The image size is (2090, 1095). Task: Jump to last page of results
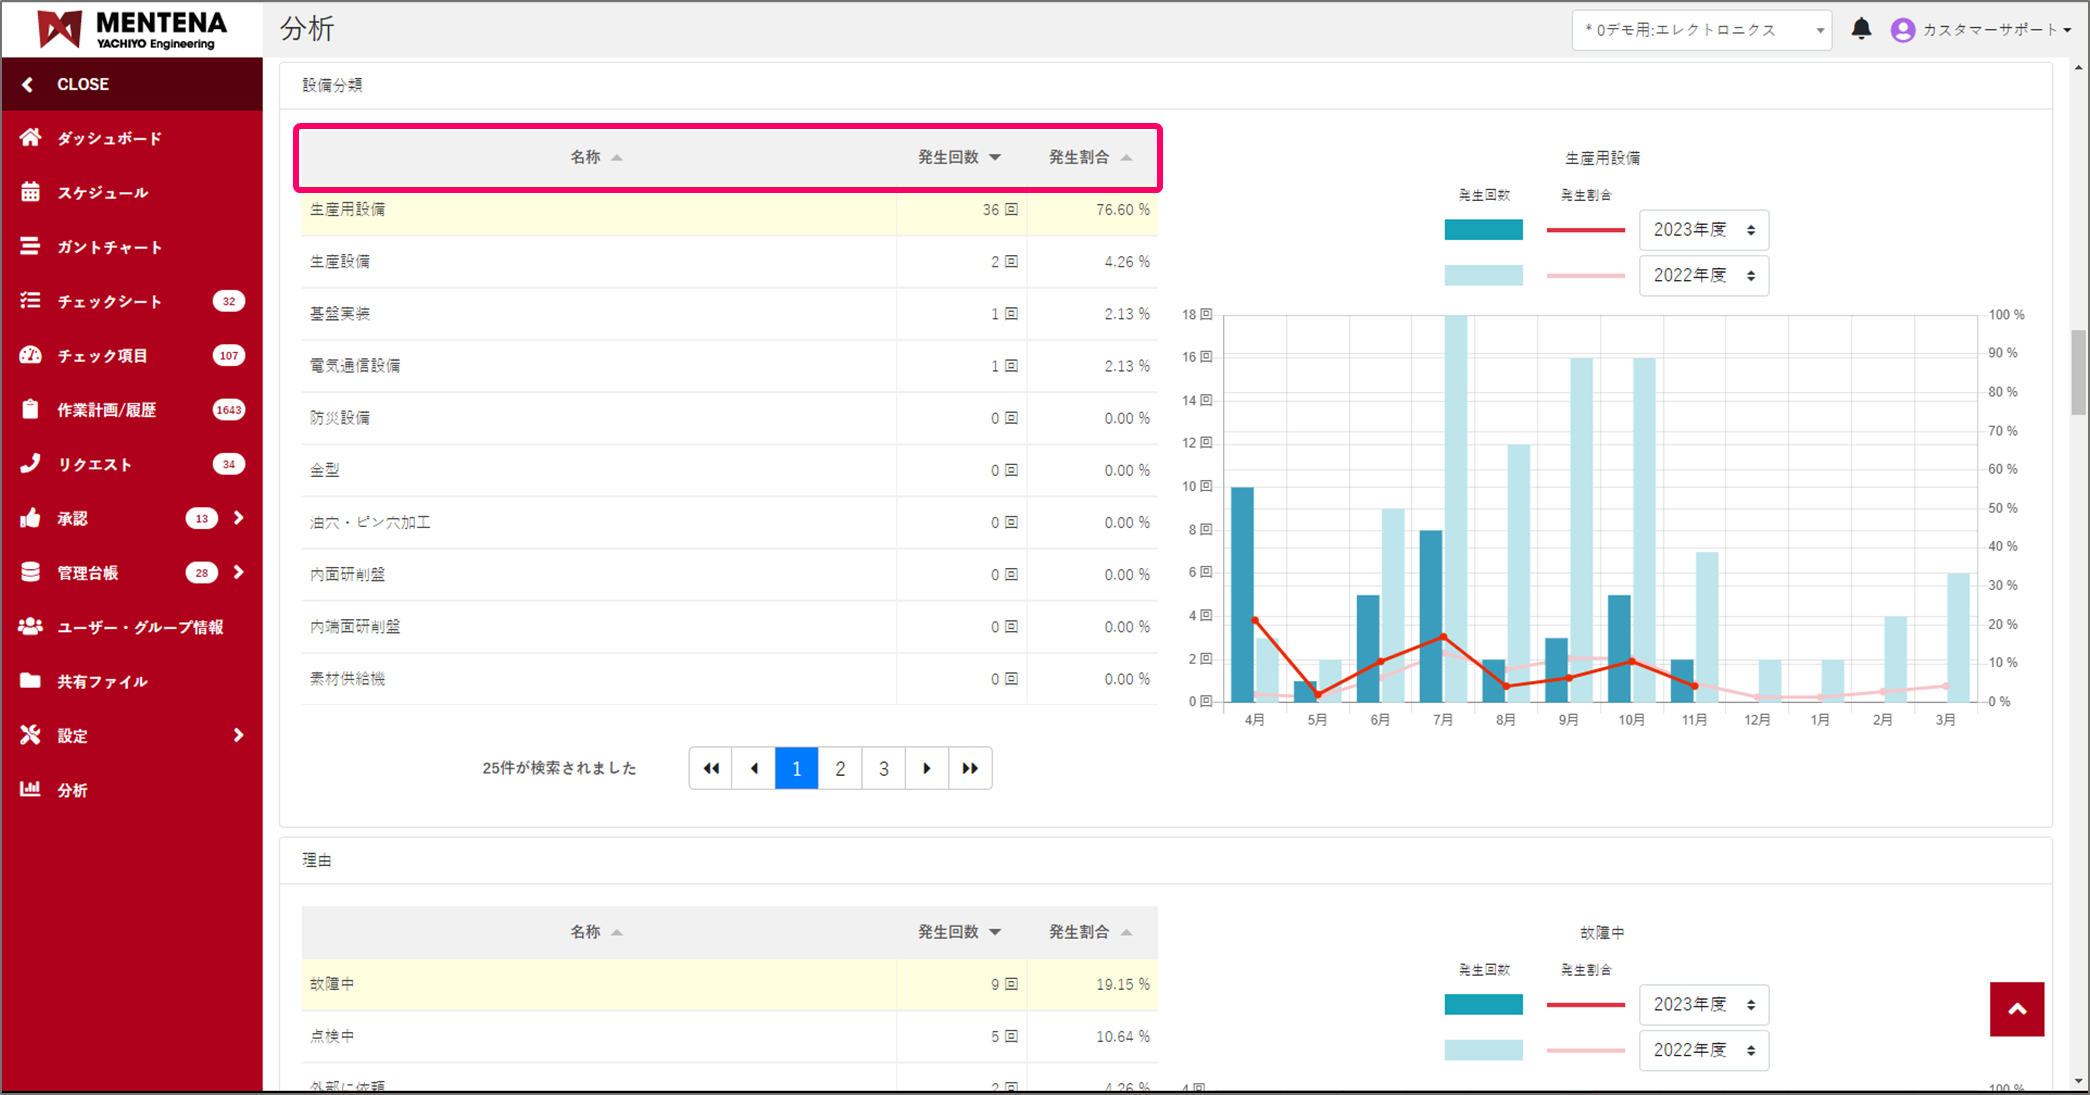coord(970,768)
